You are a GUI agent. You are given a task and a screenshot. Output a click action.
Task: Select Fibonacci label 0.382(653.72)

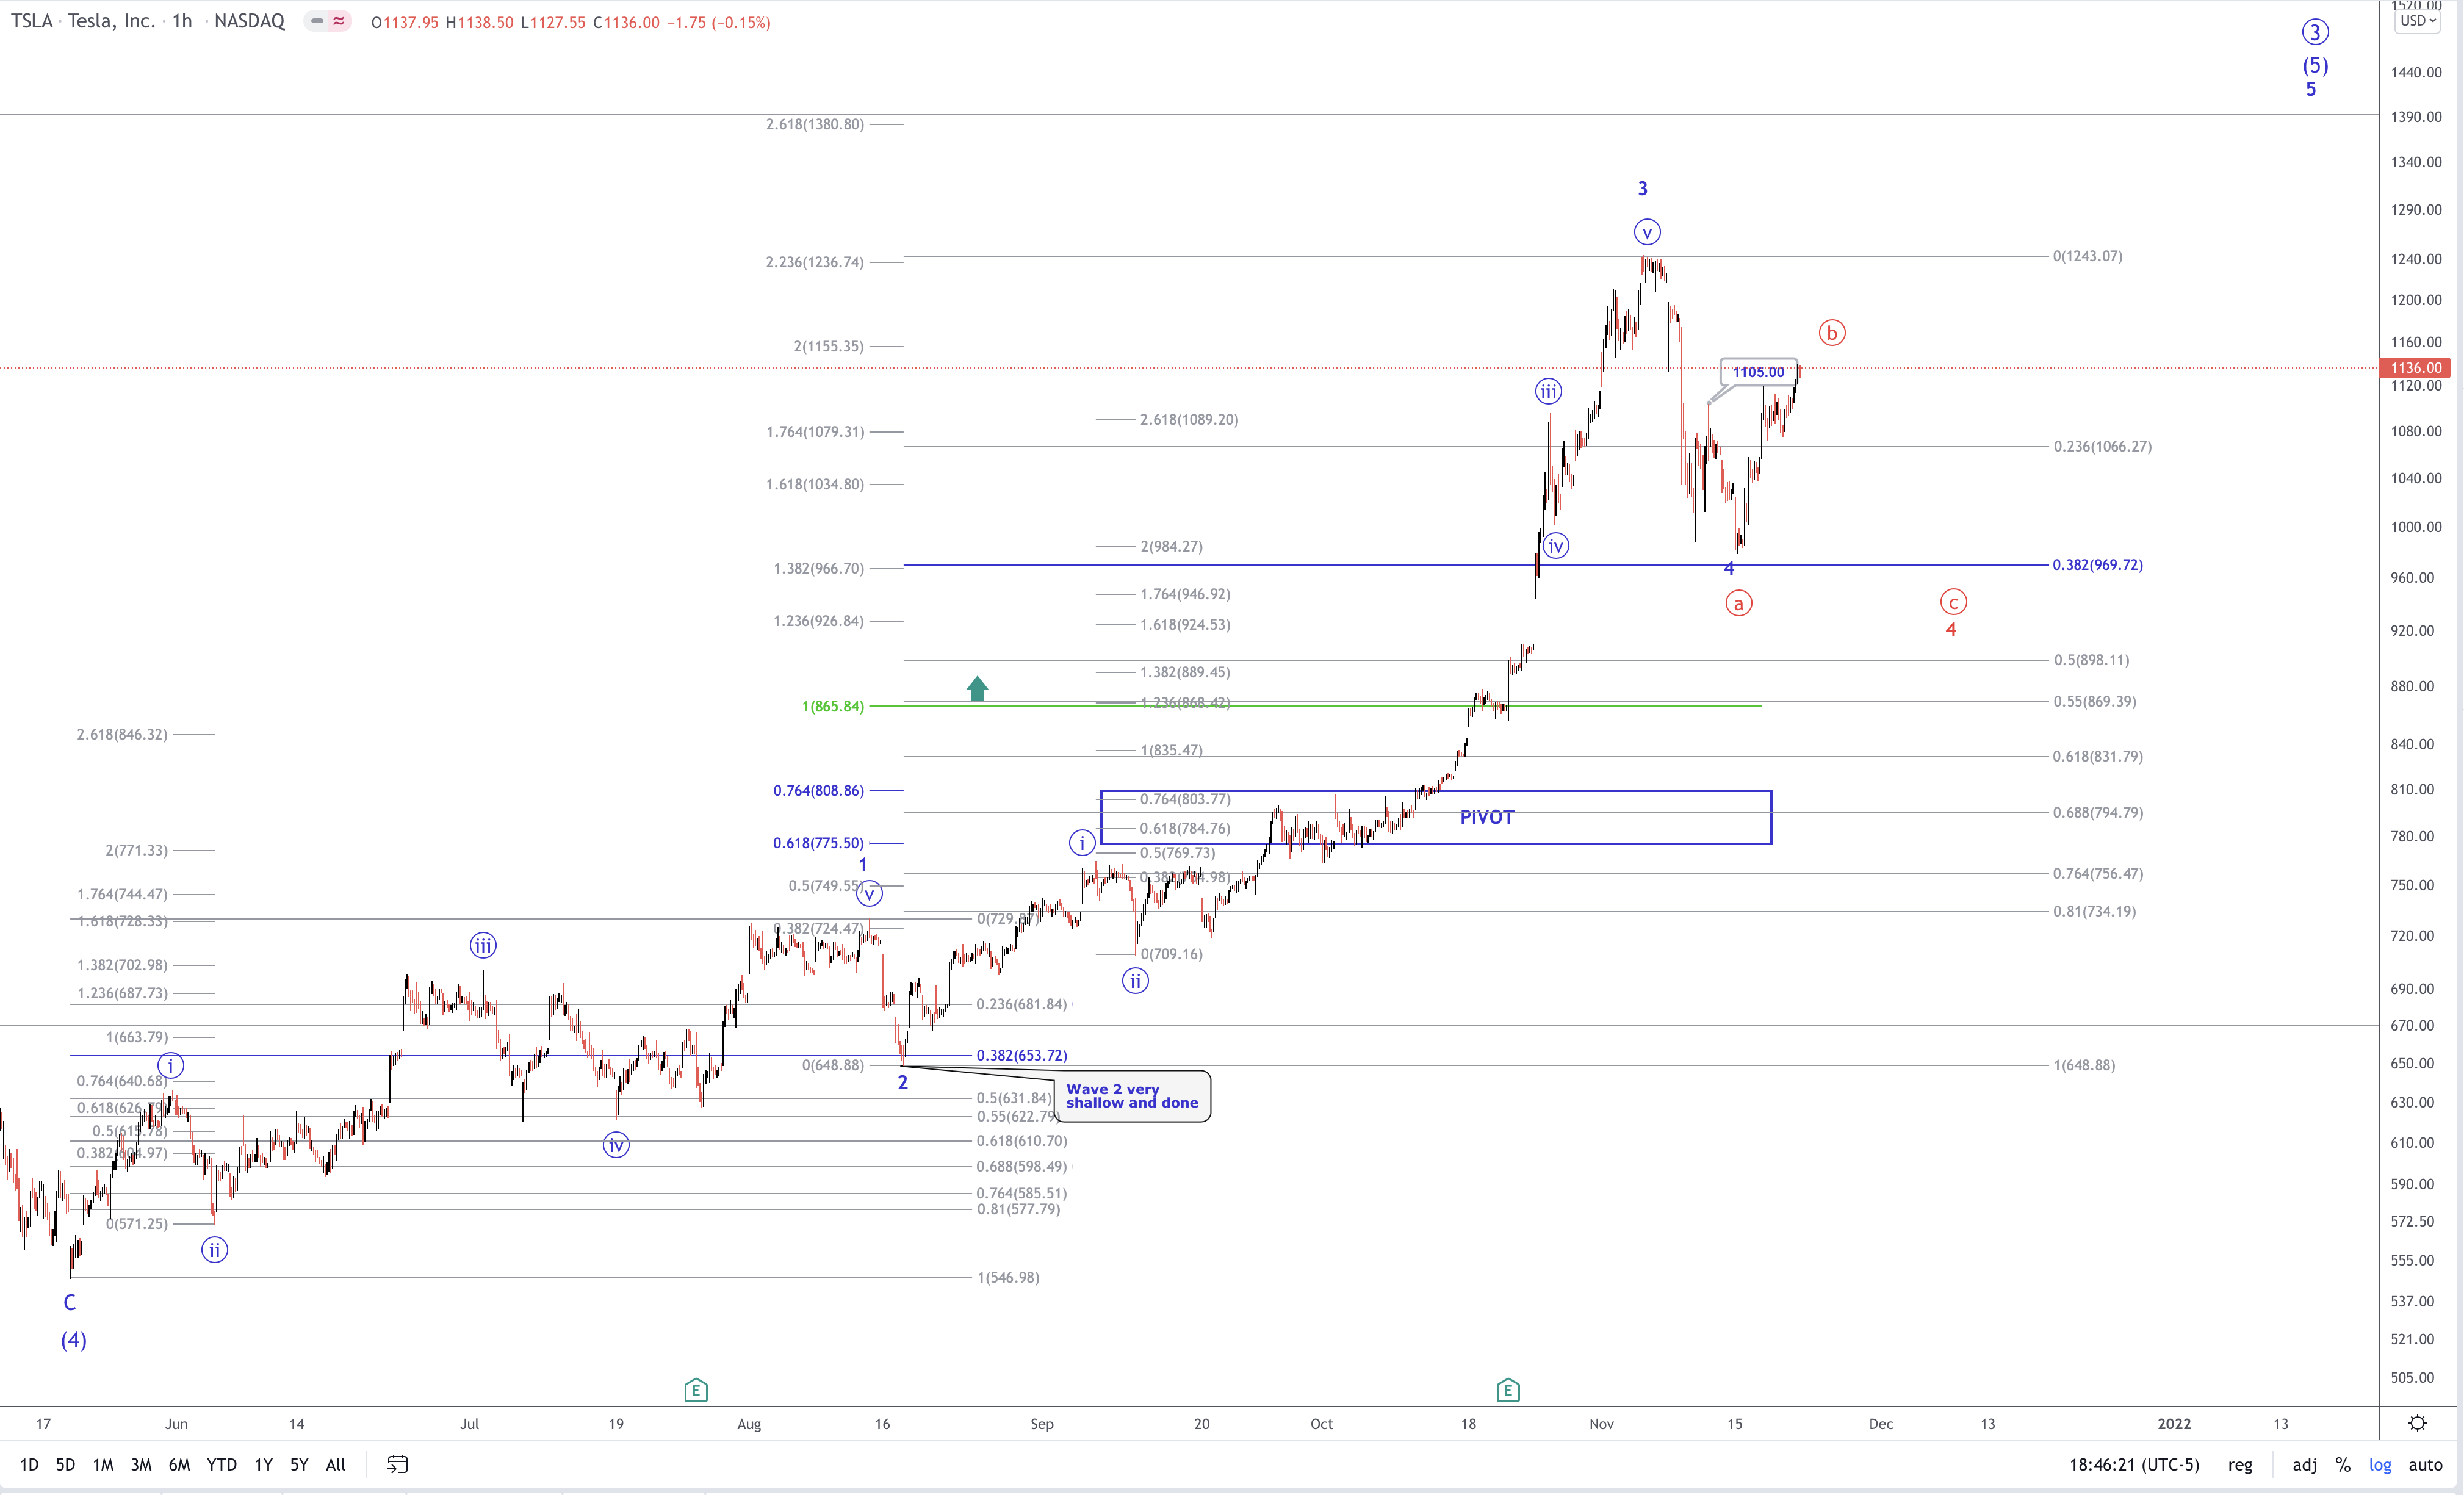tap(1021, 1055)
